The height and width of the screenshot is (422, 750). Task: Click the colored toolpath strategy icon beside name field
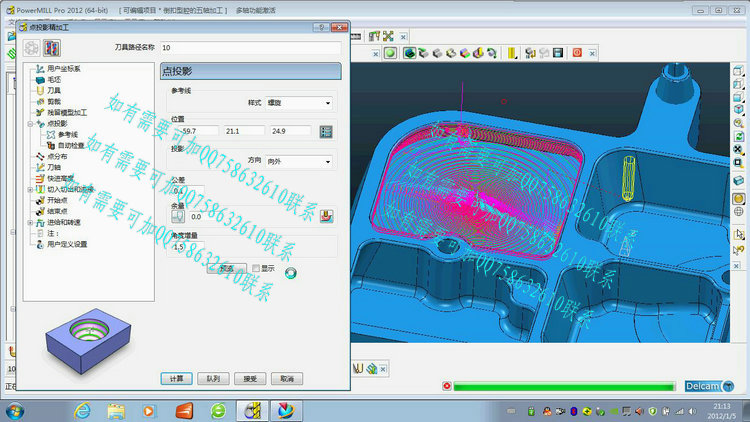52,48
